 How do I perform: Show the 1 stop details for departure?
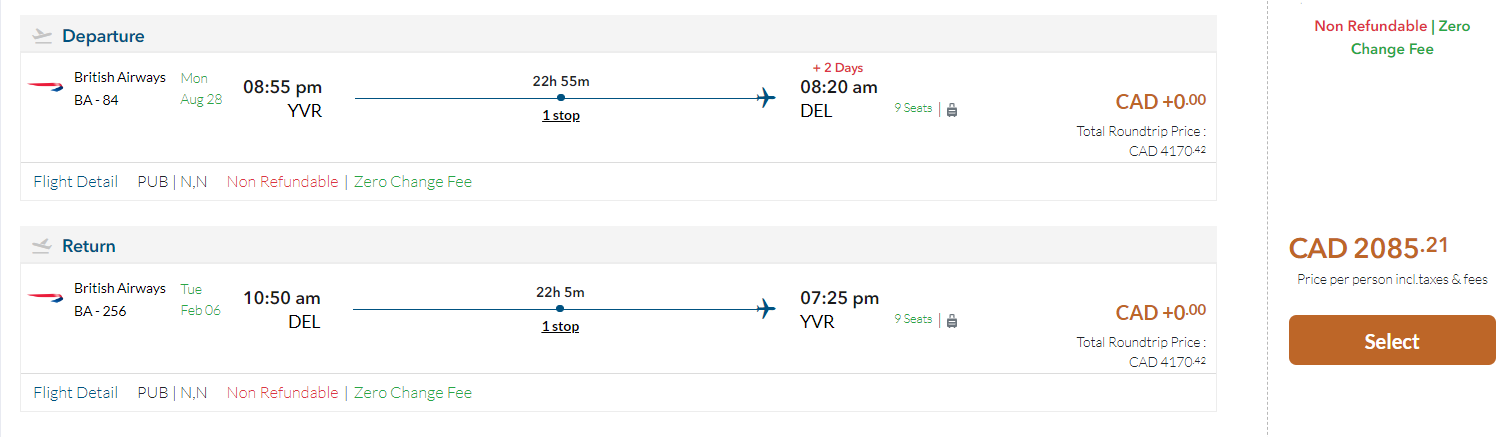[x=561, y=116]
